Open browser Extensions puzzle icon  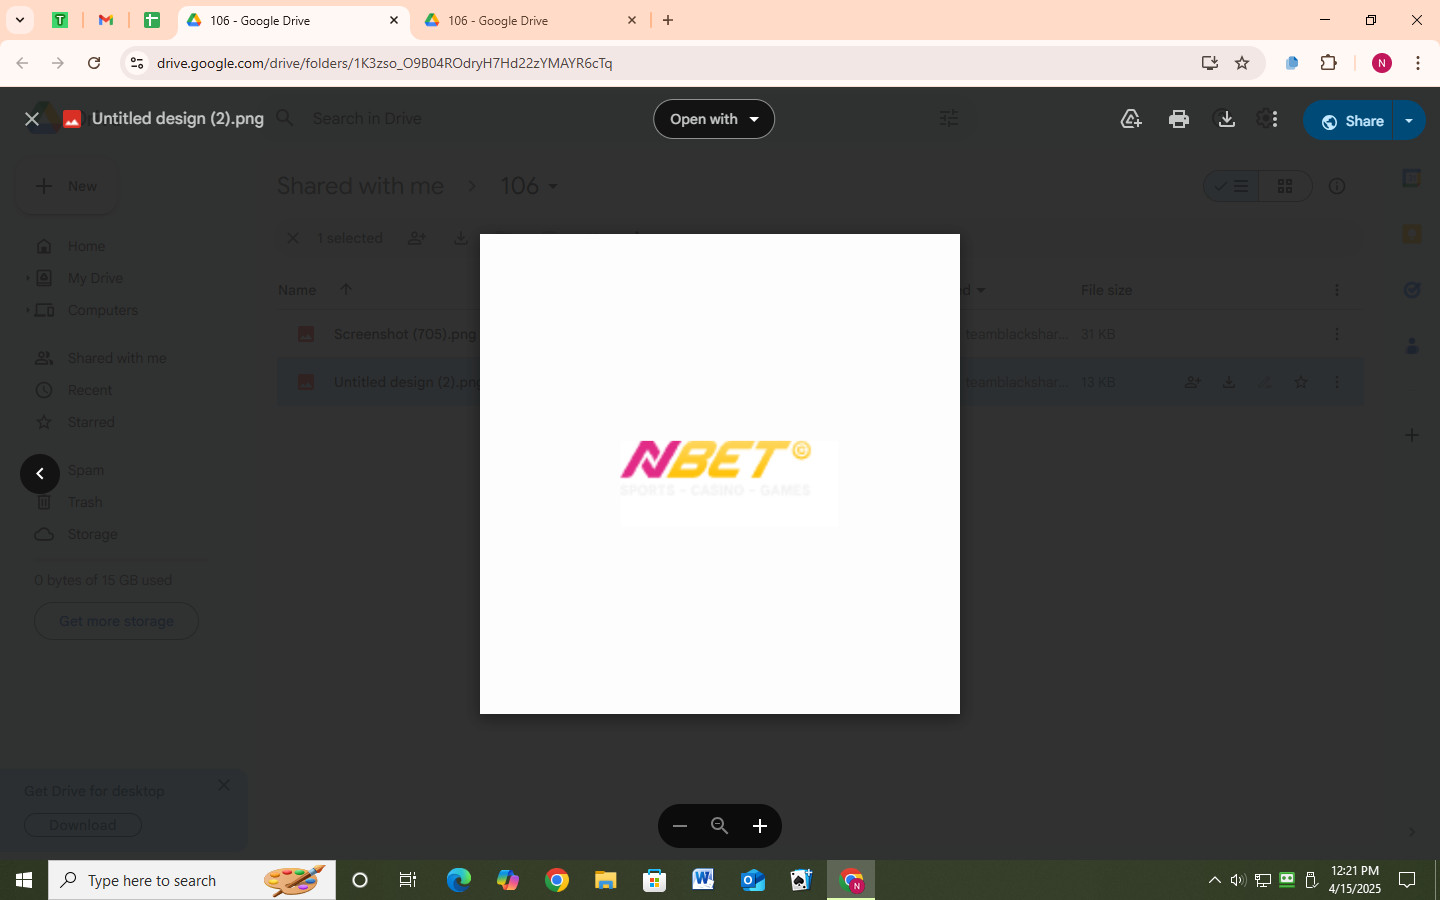[1328, 63]
